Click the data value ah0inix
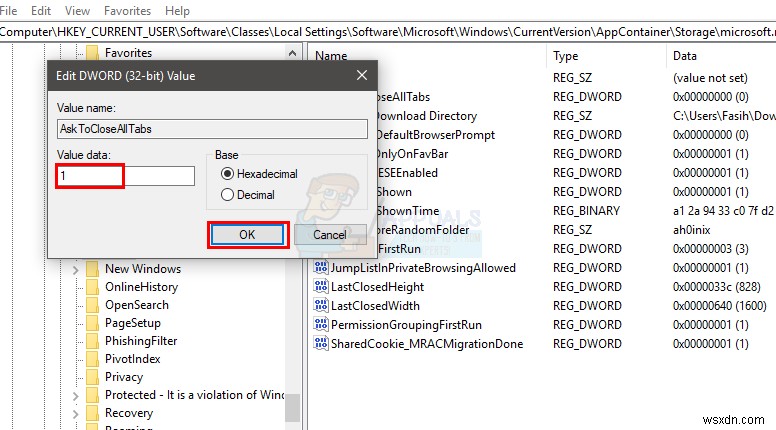Screen dimensions: 776x430 (691, 230)
